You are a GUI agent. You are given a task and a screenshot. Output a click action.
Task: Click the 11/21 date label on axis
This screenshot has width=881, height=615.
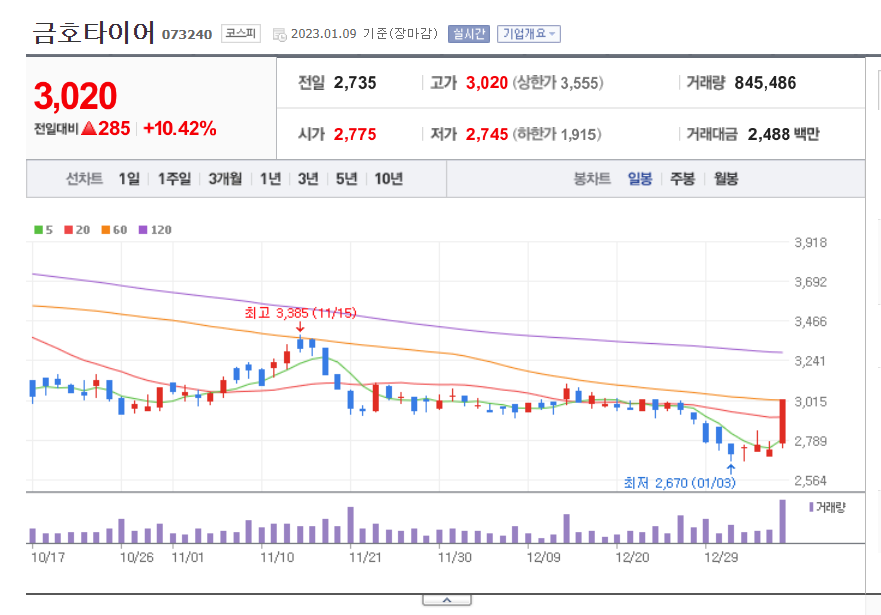coord(365,558)
